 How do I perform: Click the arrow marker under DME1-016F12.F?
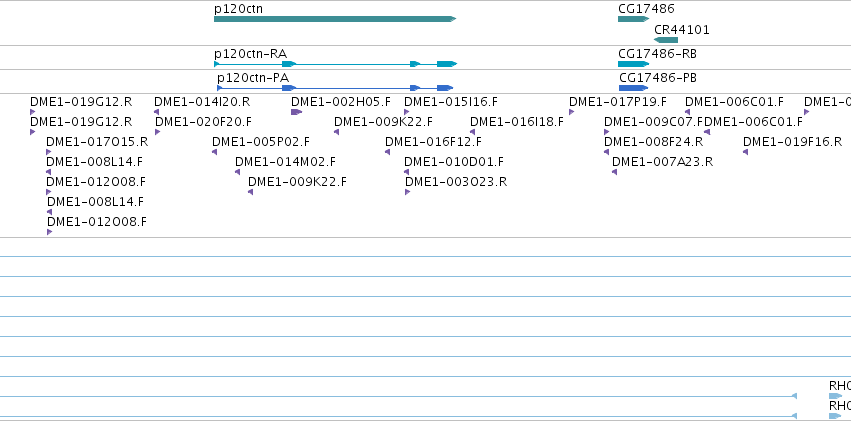coord(388,152)
